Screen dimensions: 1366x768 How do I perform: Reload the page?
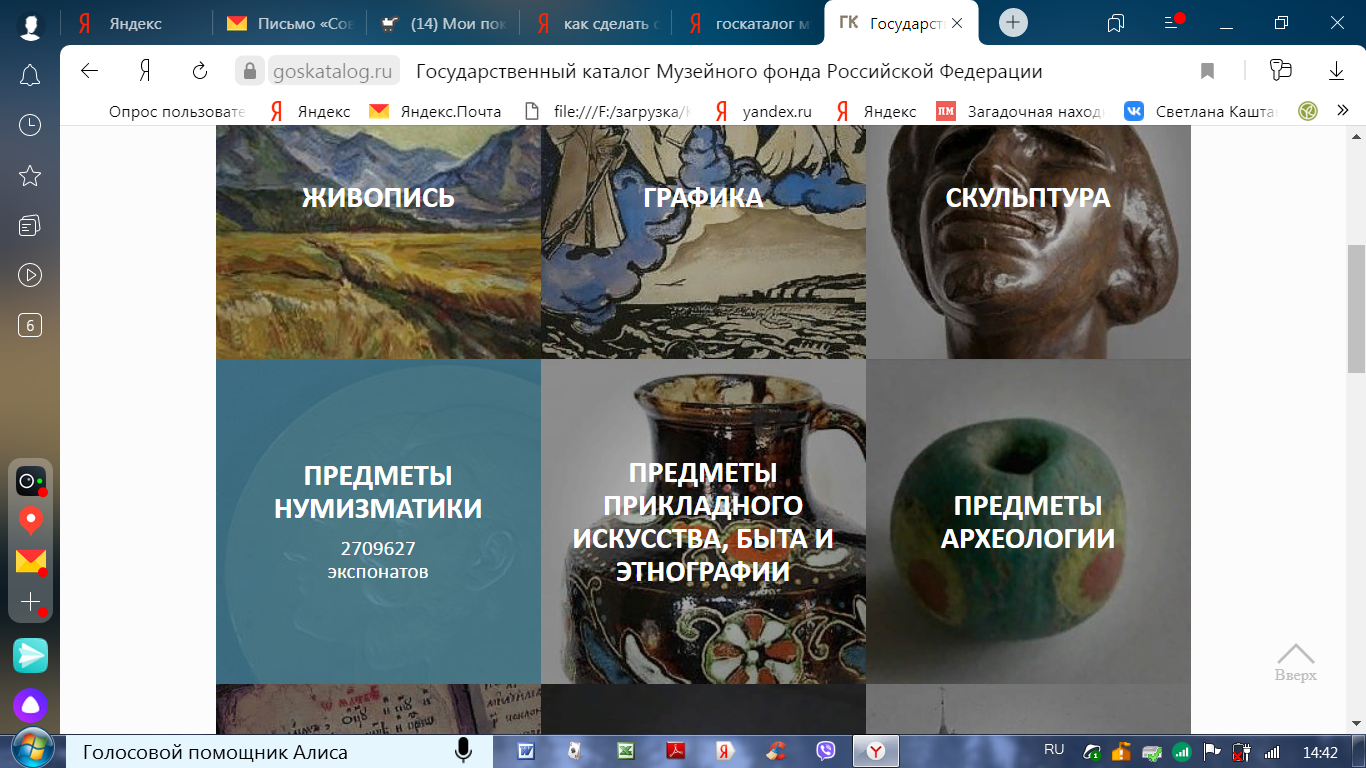click(x=199, y=71)
